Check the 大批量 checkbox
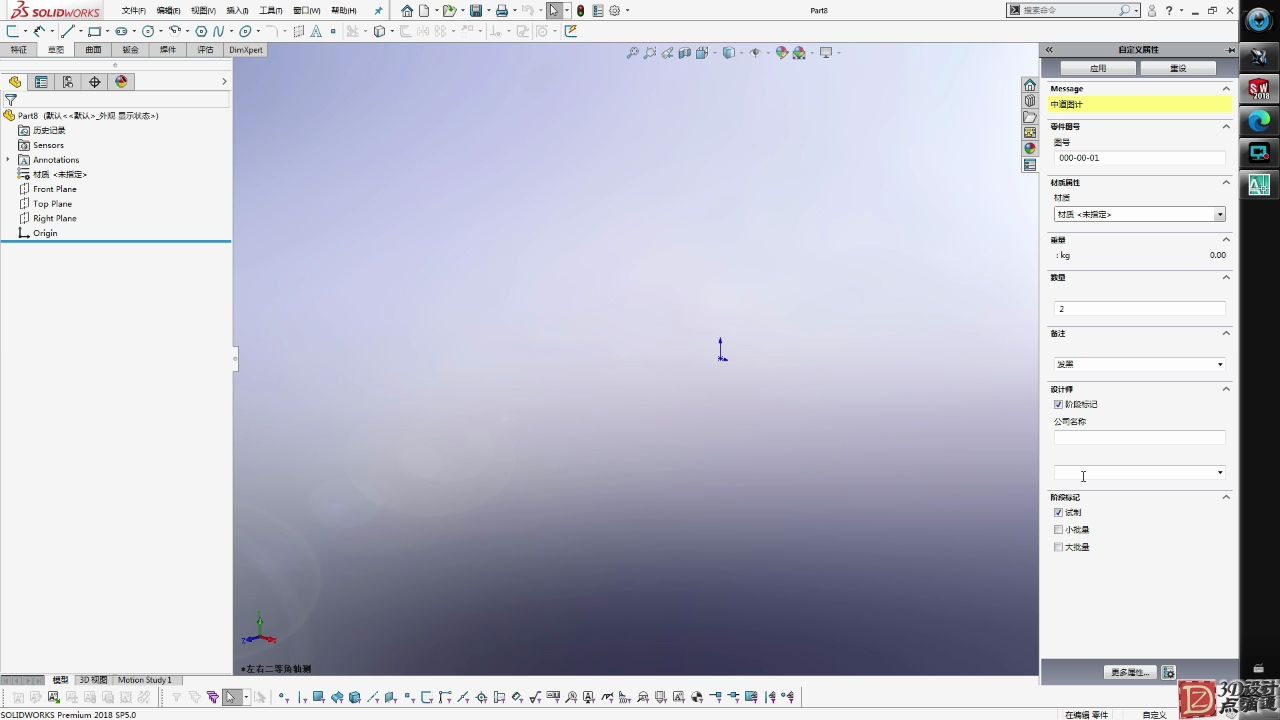This screenshot has width=1280, height=720. pyautogui.click(x=1058, y=547)
